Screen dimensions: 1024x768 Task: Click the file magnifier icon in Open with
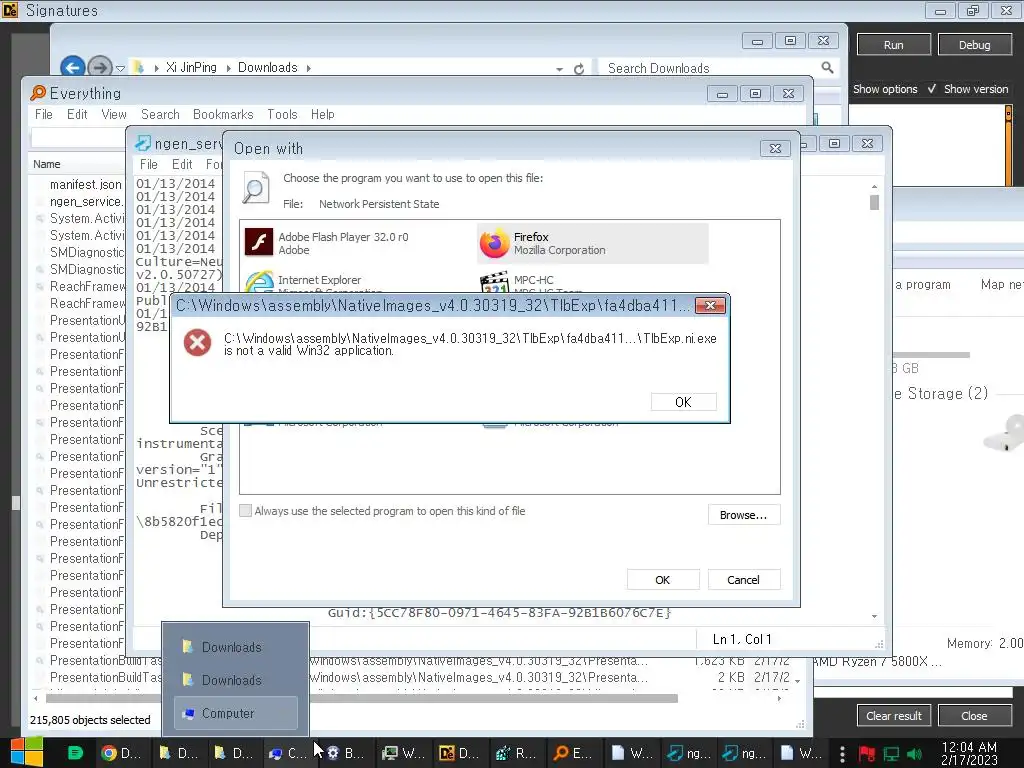[256, 188]
